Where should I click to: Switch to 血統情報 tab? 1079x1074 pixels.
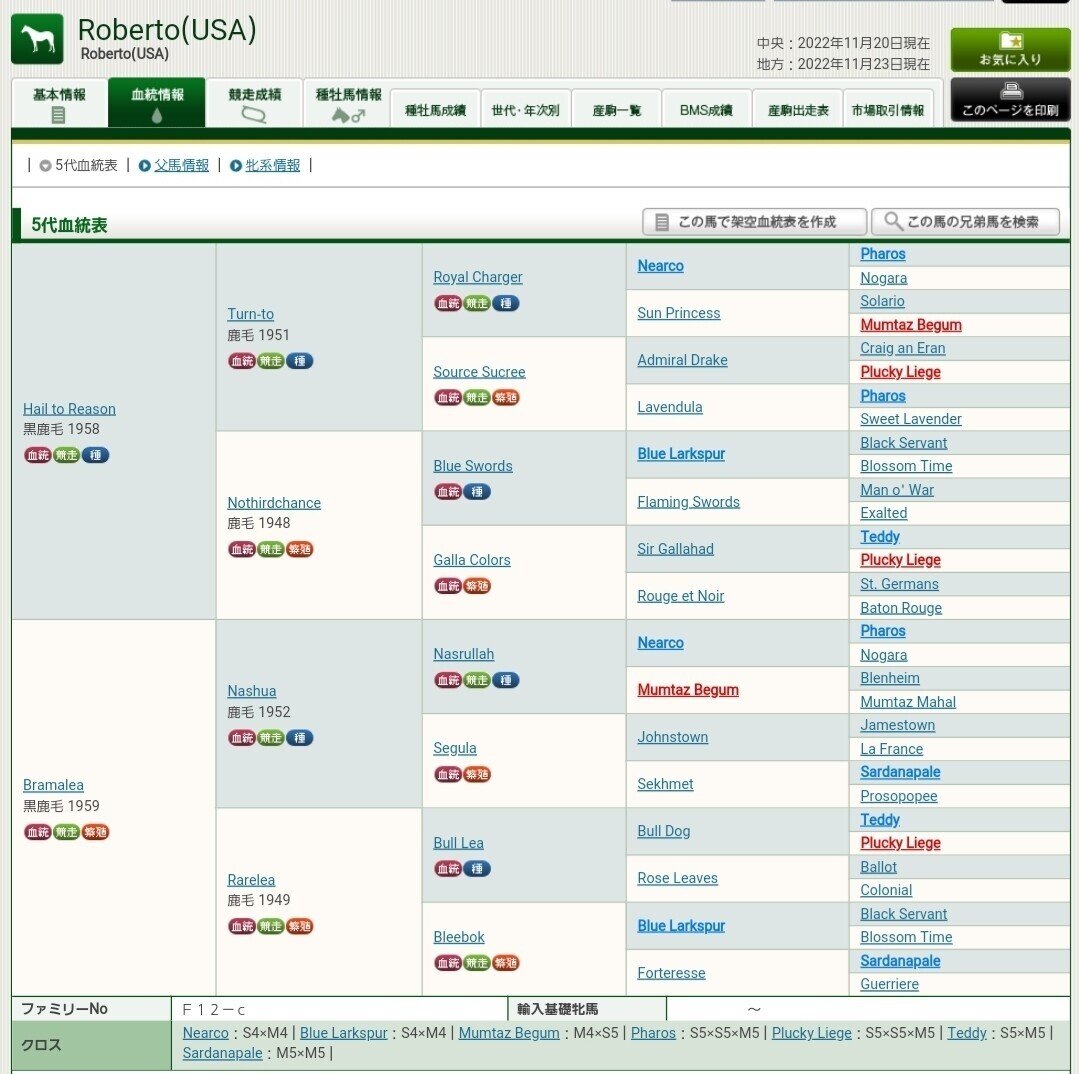click(157, 103)
